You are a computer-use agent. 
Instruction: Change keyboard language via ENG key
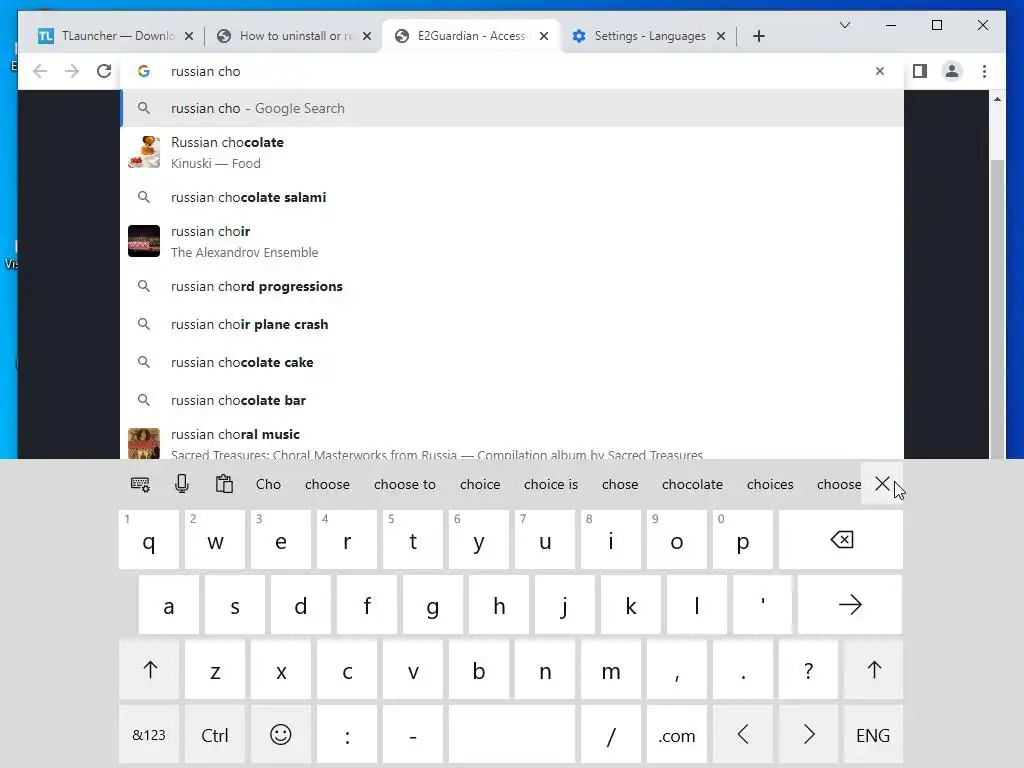(x=874, y=735)
